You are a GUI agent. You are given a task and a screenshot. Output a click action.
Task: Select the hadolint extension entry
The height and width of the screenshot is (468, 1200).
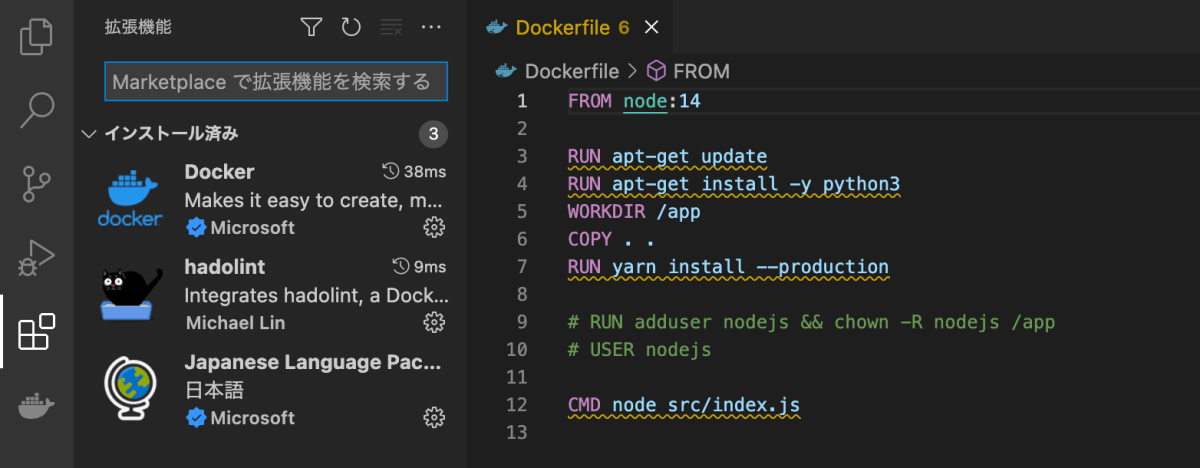tap(300, 295)
